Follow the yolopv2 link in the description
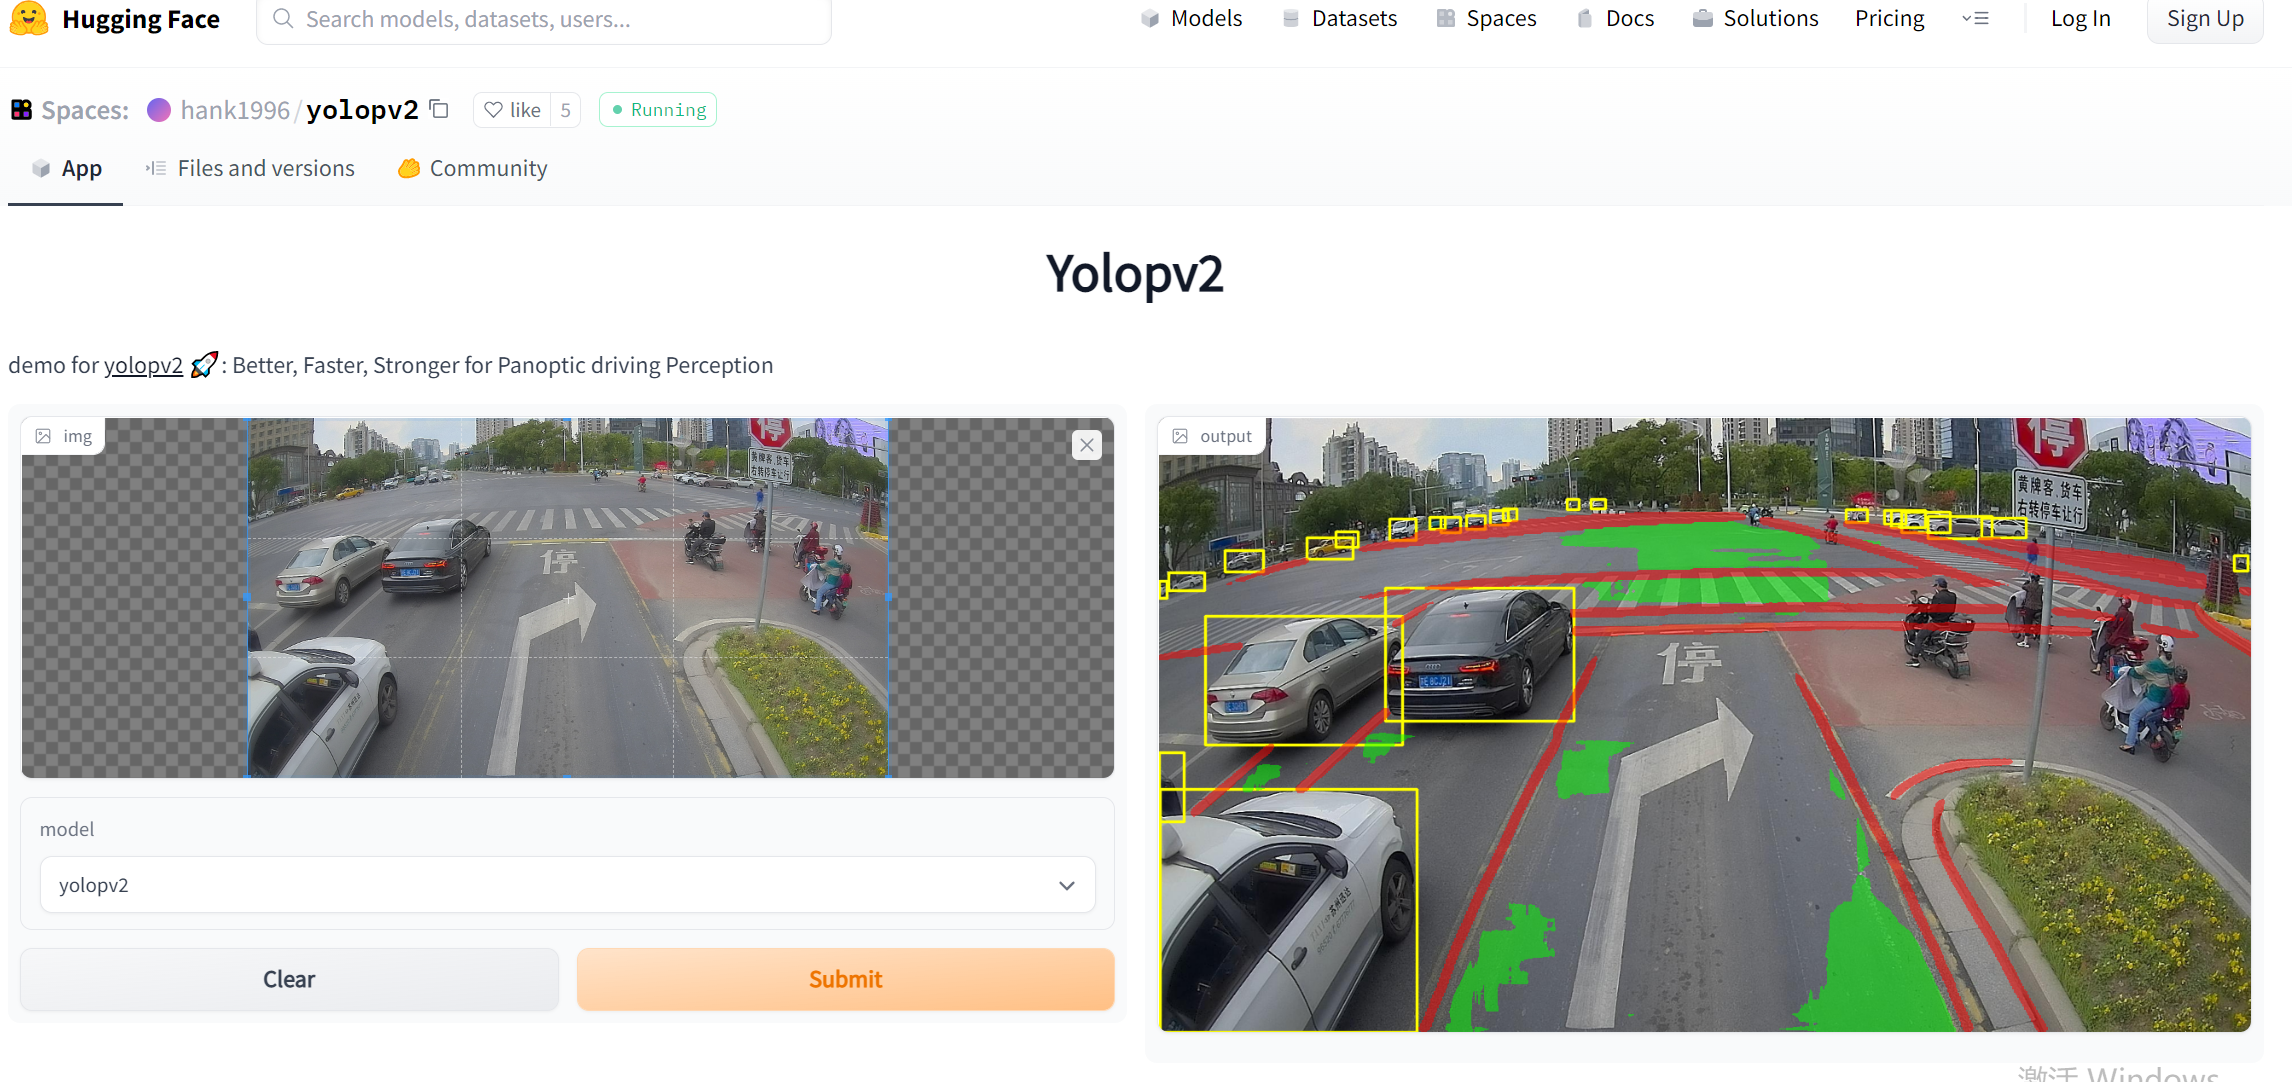The width and height of the screenshot is (2292, 1082). [x=143, y=365]
